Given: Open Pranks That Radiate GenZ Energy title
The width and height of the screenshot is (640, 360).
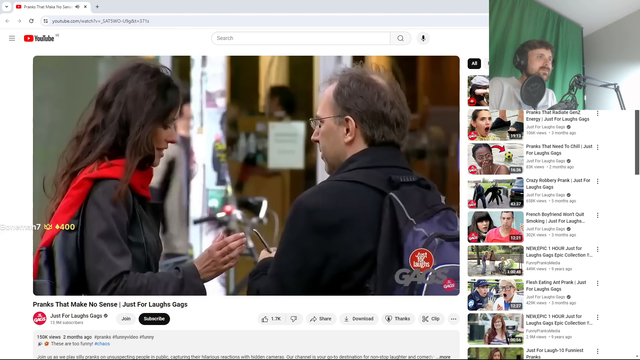Looking at the screenshot, I should pos(558,116).
